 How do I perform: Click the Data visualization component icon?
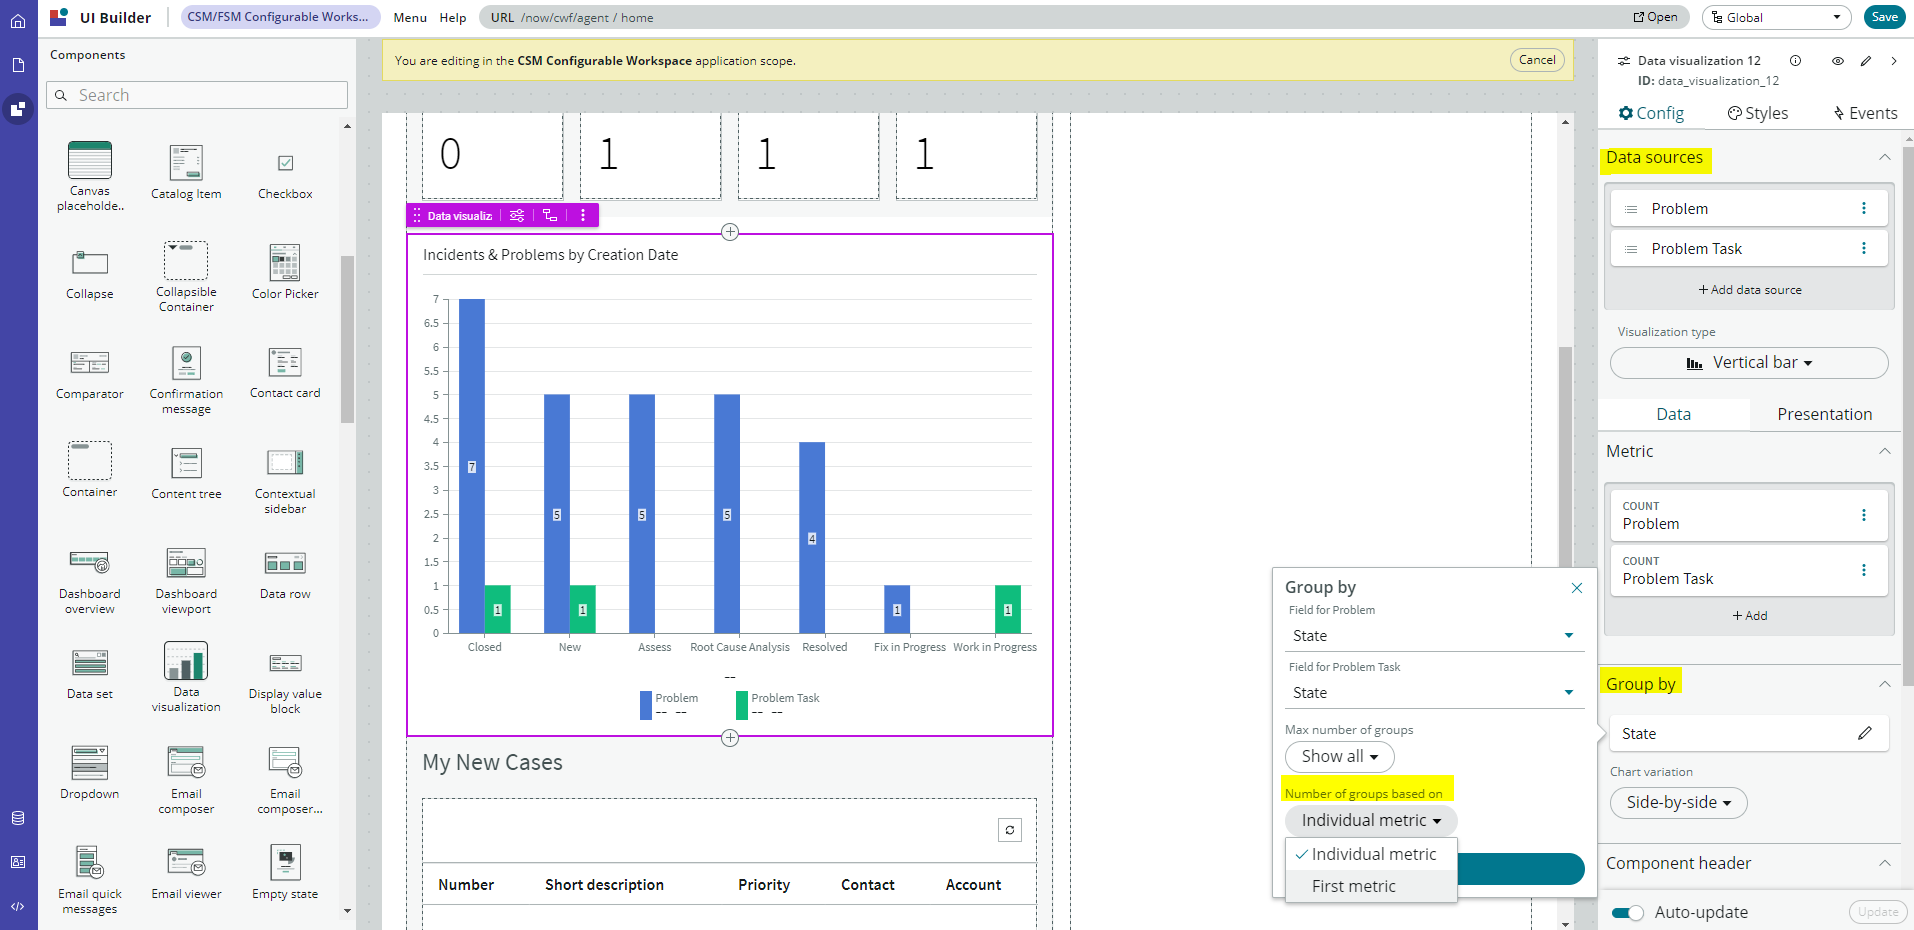click(186, 662)
